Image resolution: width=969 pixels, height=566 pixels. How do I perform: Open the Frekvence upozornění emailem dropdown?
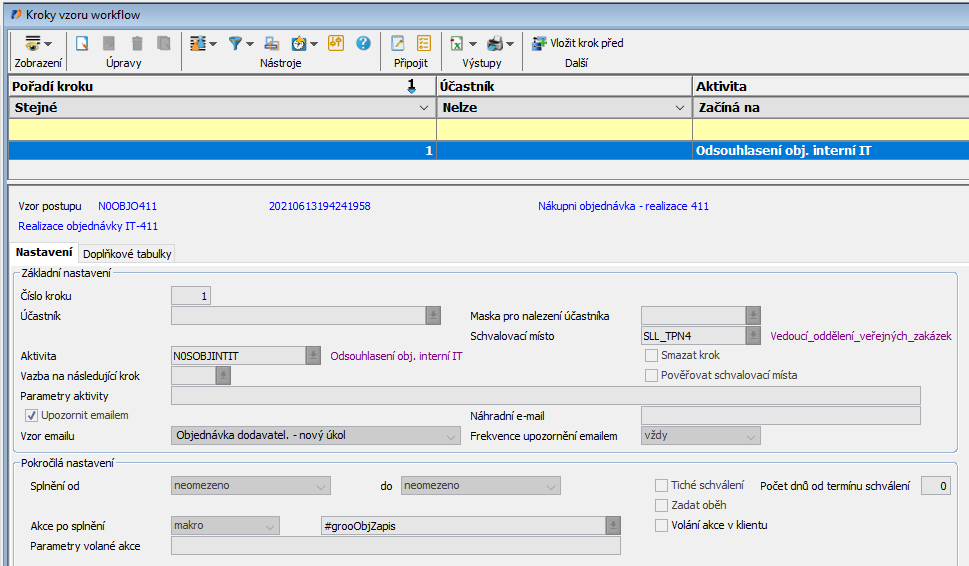(x=750, y=435)
